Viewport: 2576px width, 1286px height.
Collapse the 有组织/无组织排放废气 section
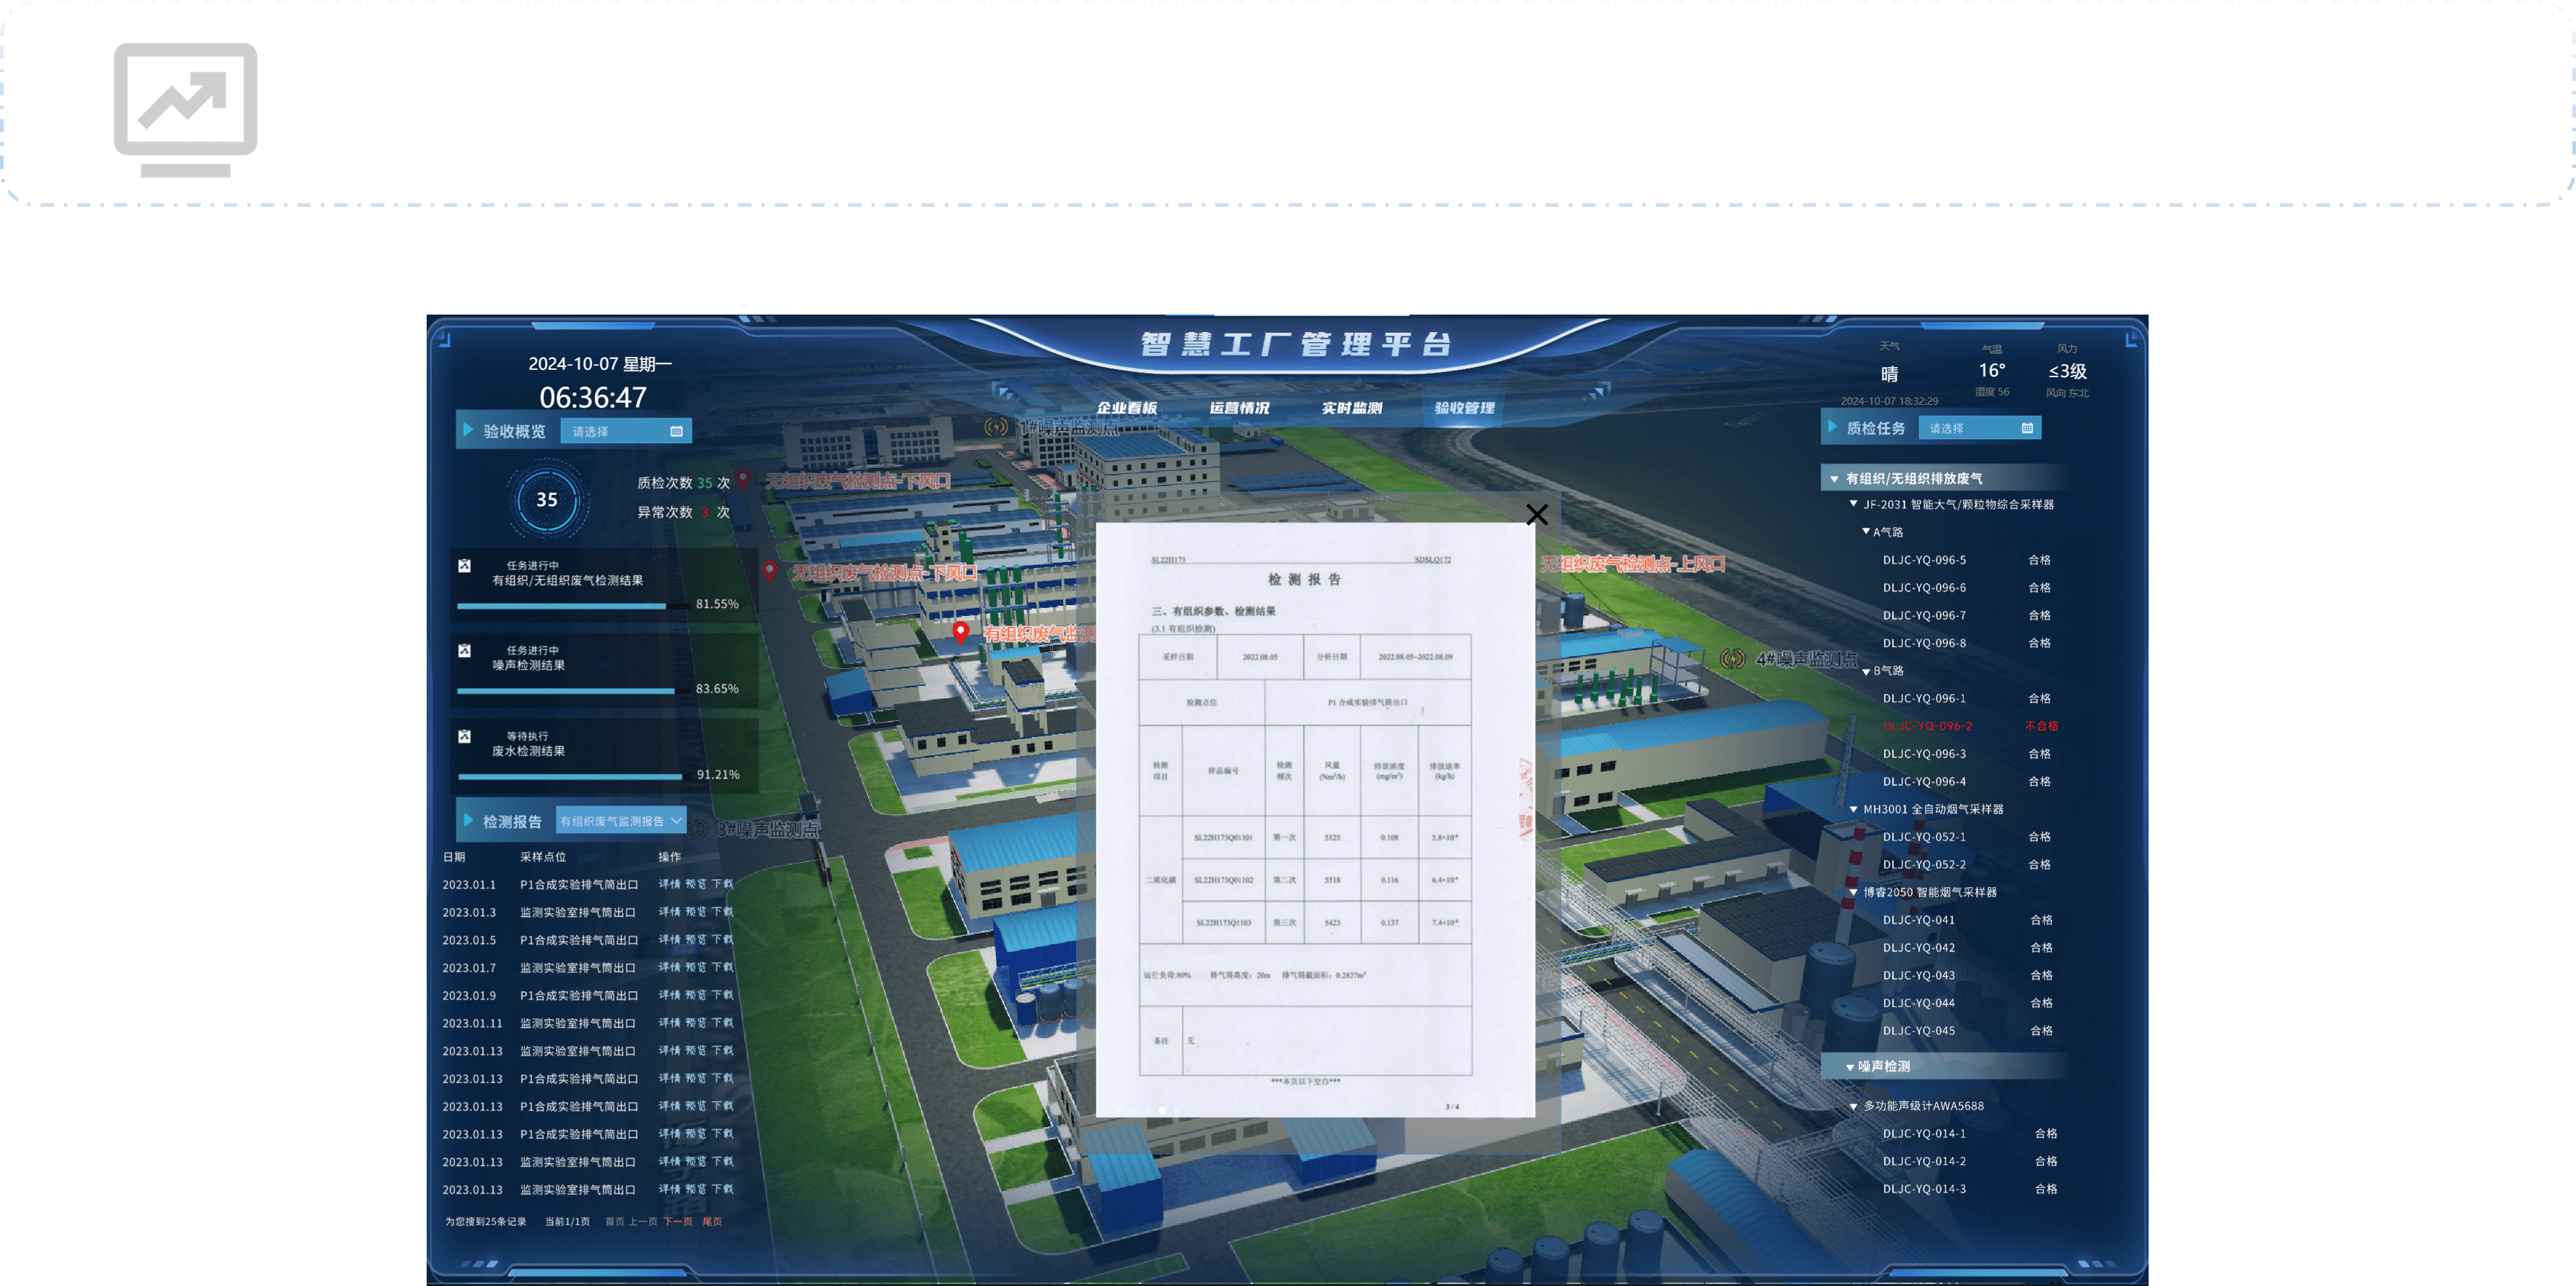click(1834, 479)
